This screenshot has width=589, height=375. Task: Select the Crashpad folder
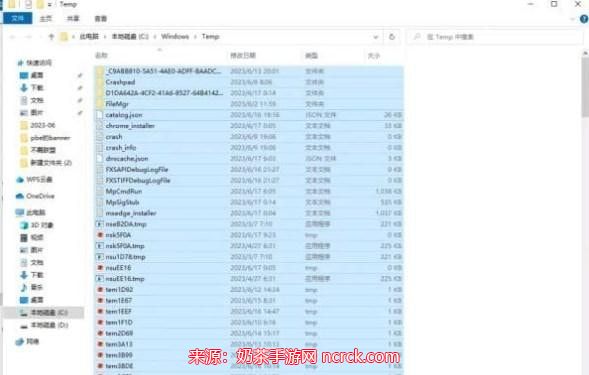click(120, 82)
